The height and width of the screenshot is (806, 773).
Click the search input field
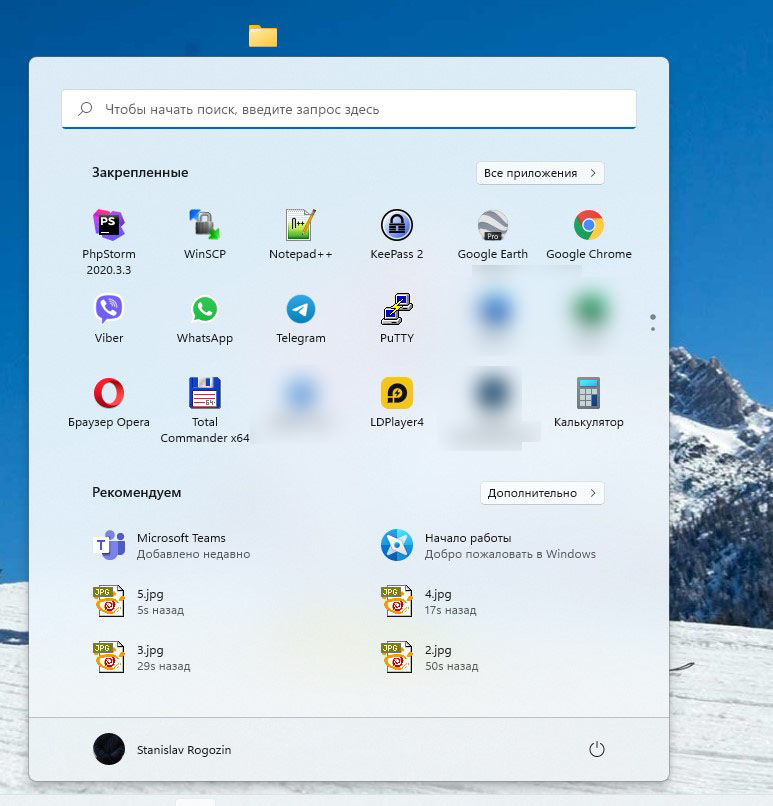pyautogui.click(x=349, y=109)
